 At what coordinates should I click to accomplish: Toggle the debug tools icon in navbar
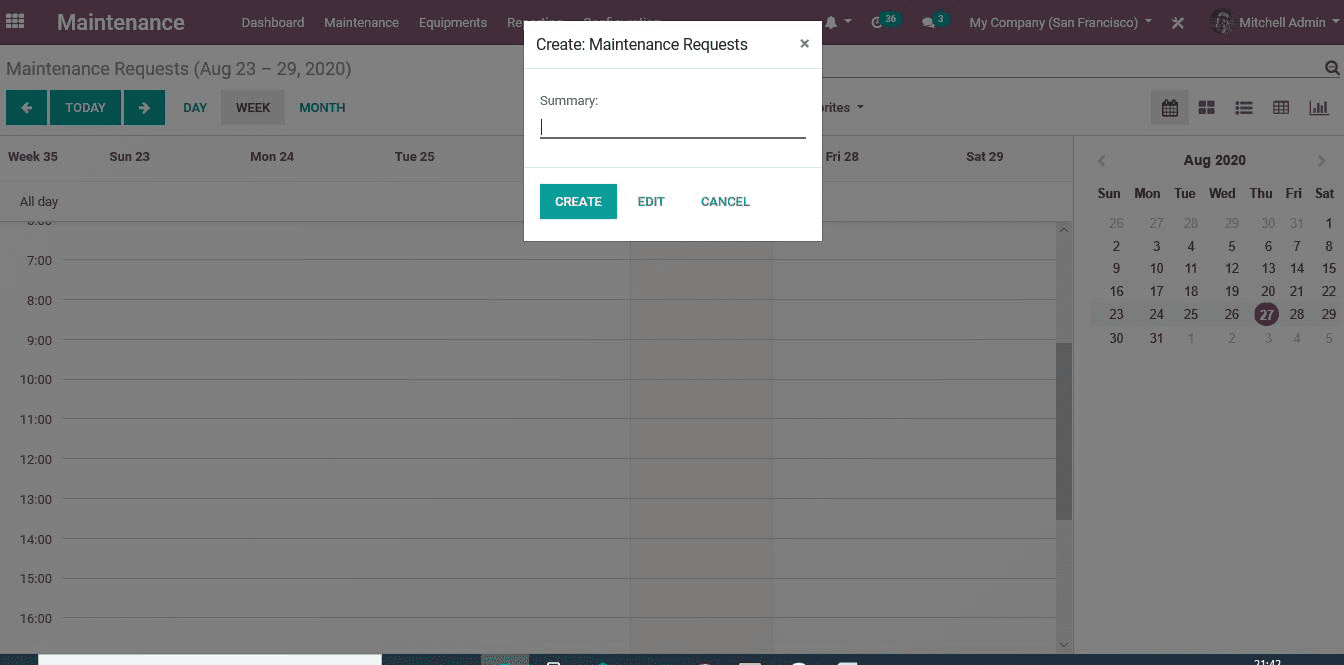[1178, 22]
